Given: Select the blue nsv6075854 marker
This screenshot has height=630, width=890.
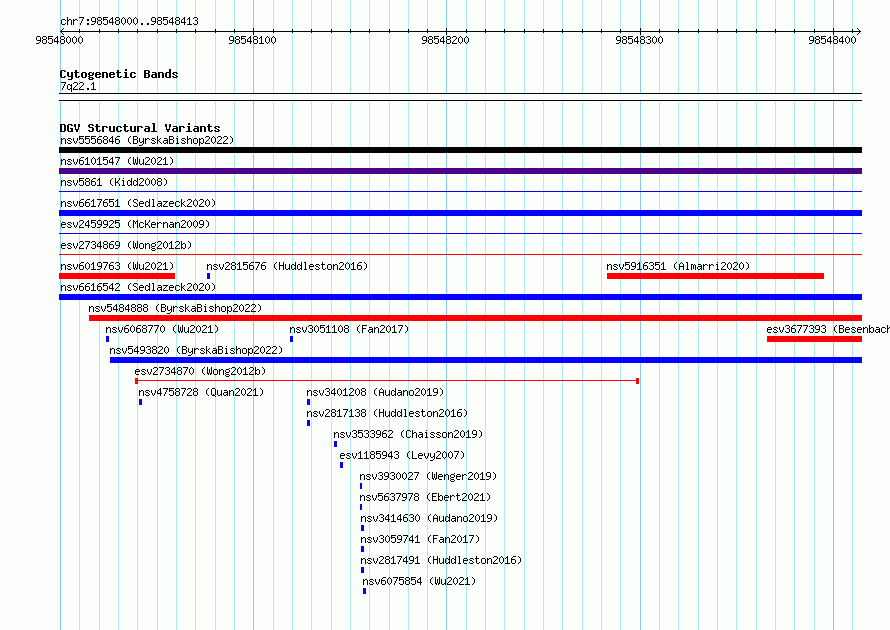Looking at the screenshot, I should (x=364, y=591).
